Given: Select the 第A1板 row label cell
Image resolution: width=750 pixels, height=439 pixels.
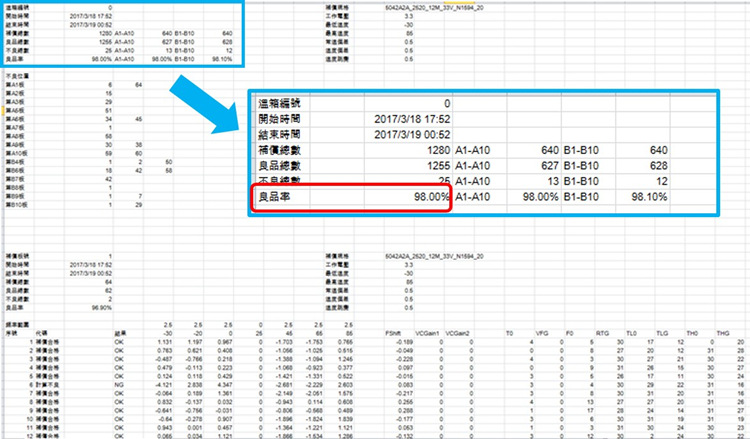Looking at the screenshot, I should (14, 84).
